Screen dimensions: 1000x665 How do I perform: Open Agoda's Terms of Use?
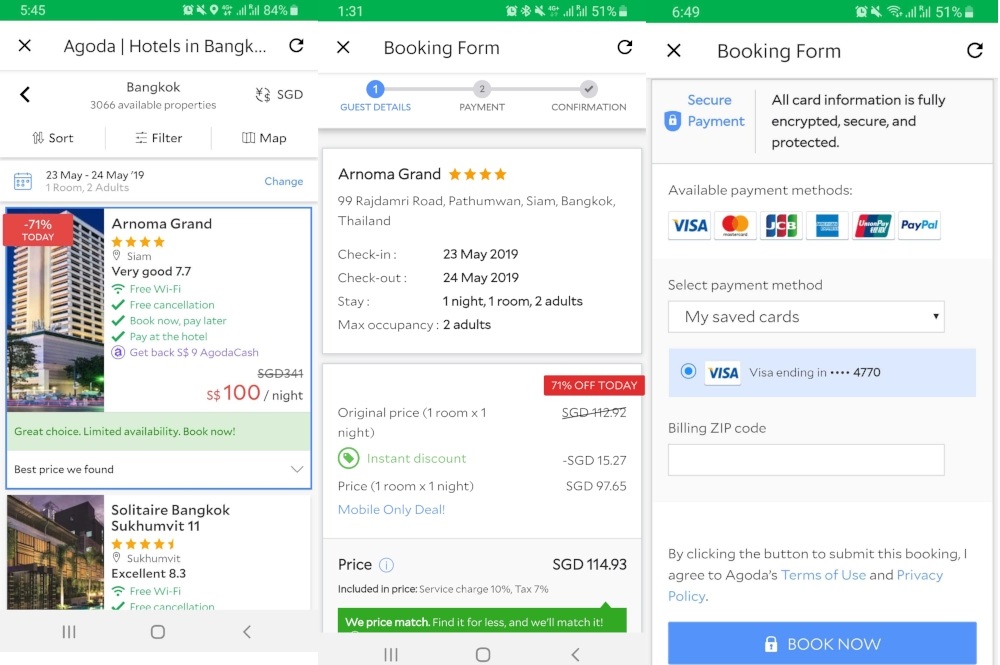coord(823,574)
